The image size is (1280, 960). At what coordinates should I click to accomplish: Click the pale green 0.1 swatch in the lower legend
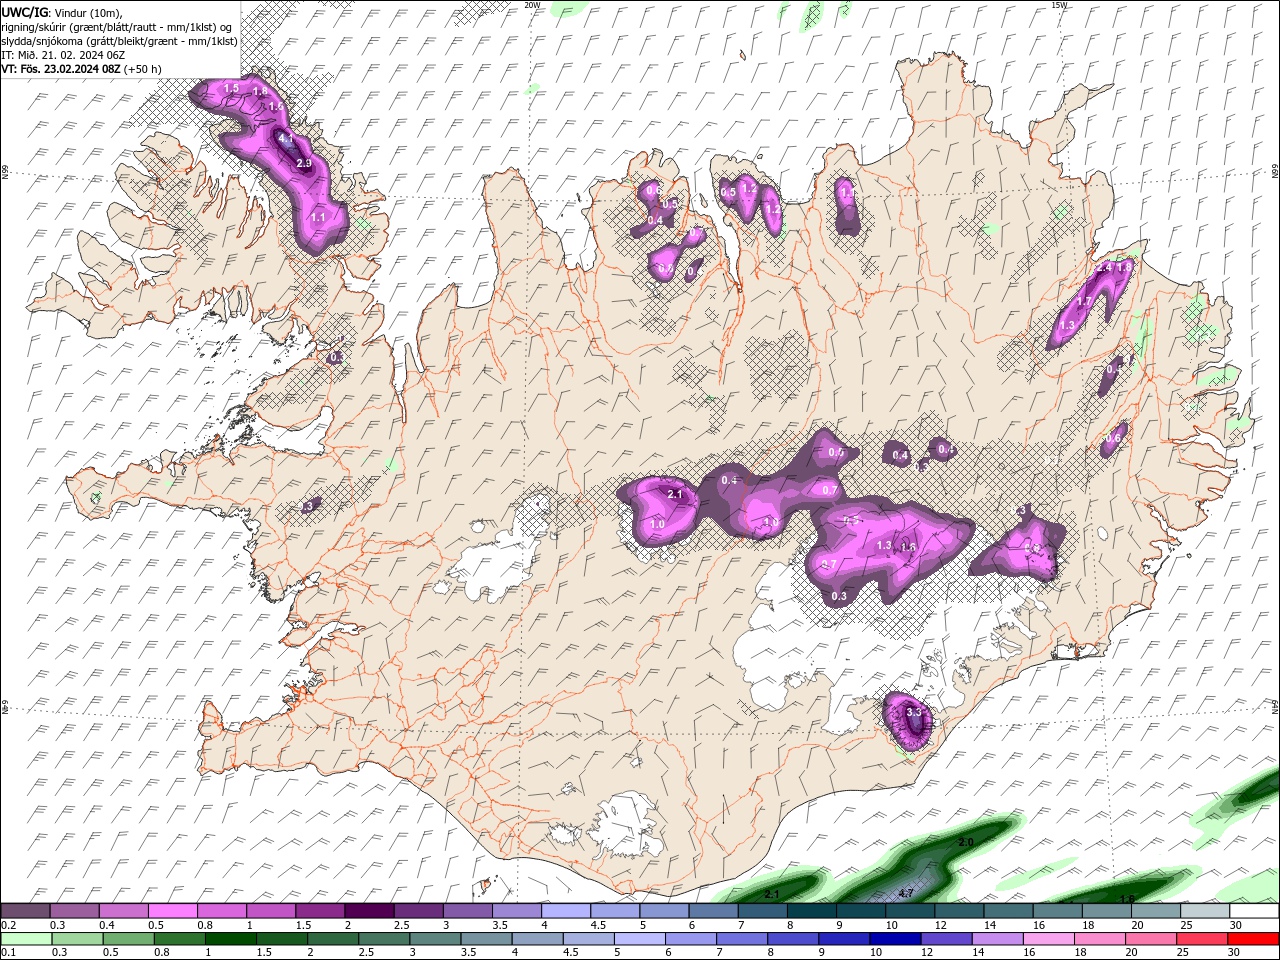[x=27, y=939]
